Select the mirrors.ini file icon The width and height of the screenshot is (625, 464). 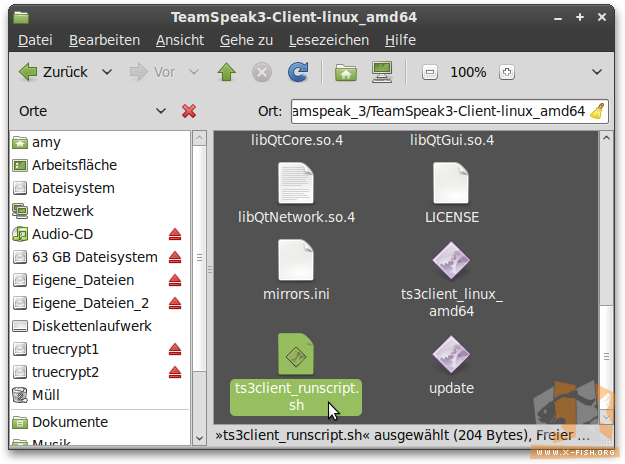[x=296, y=261]
